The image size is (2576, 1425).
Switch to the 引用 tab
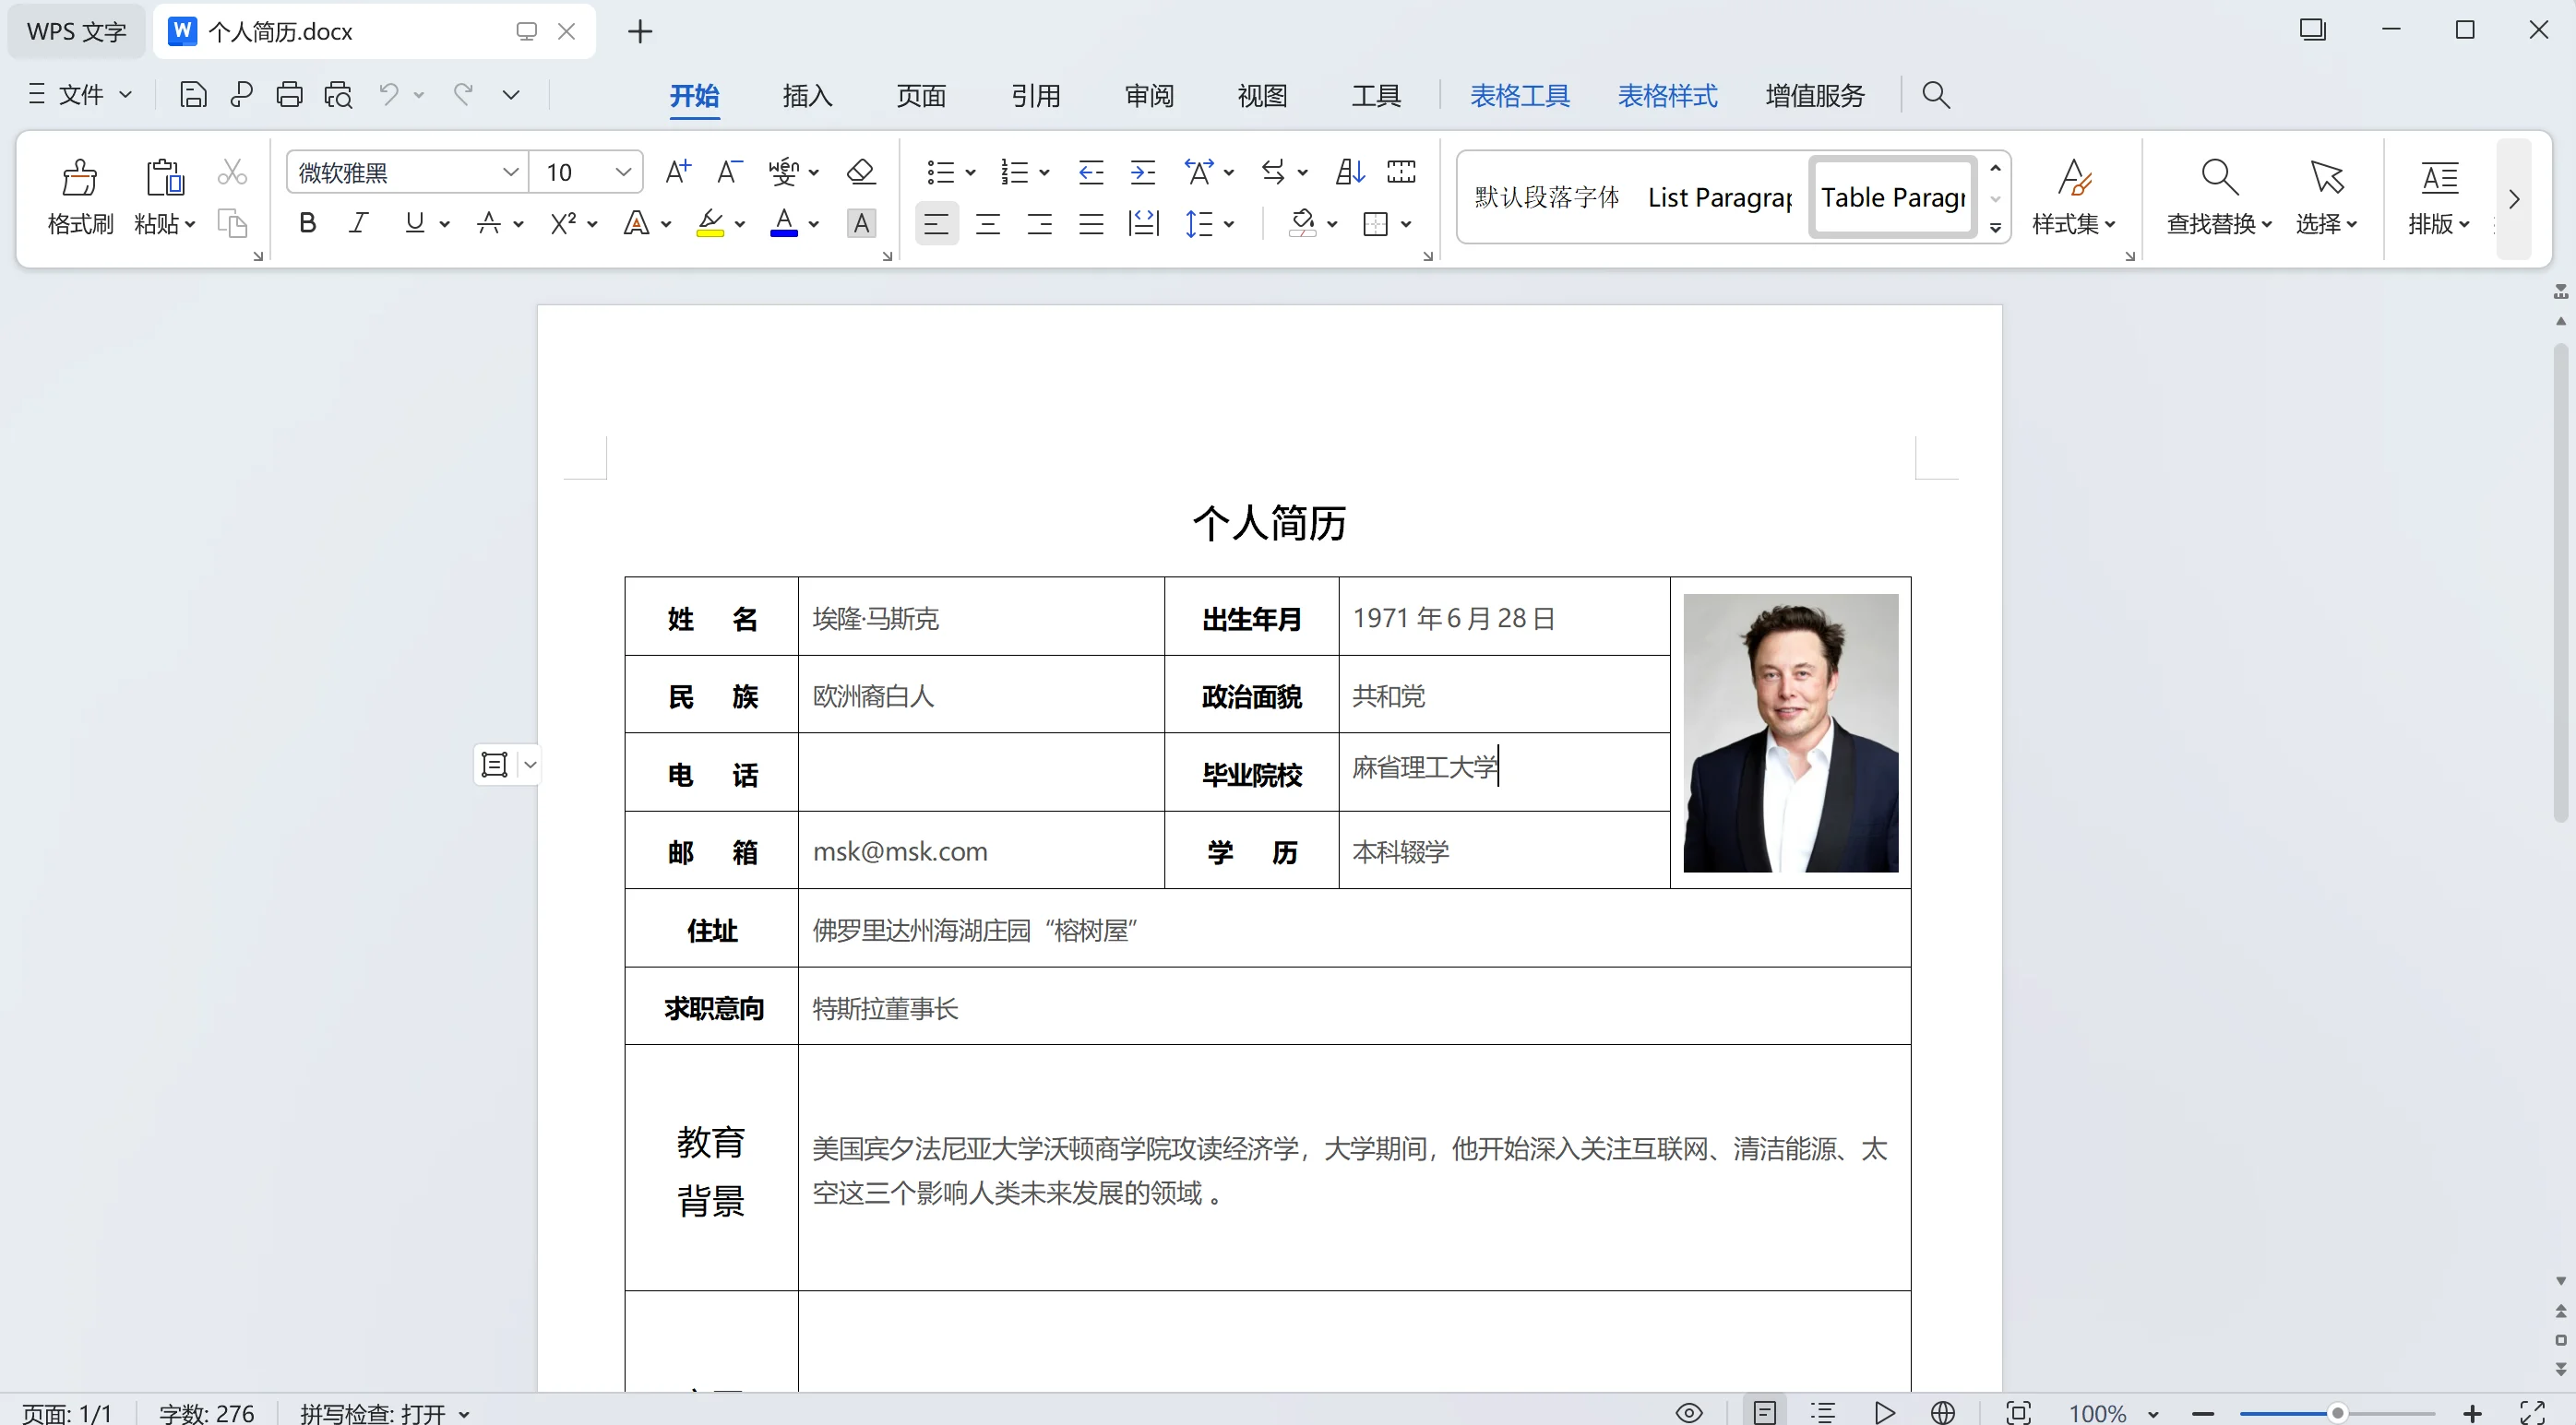1035,95
